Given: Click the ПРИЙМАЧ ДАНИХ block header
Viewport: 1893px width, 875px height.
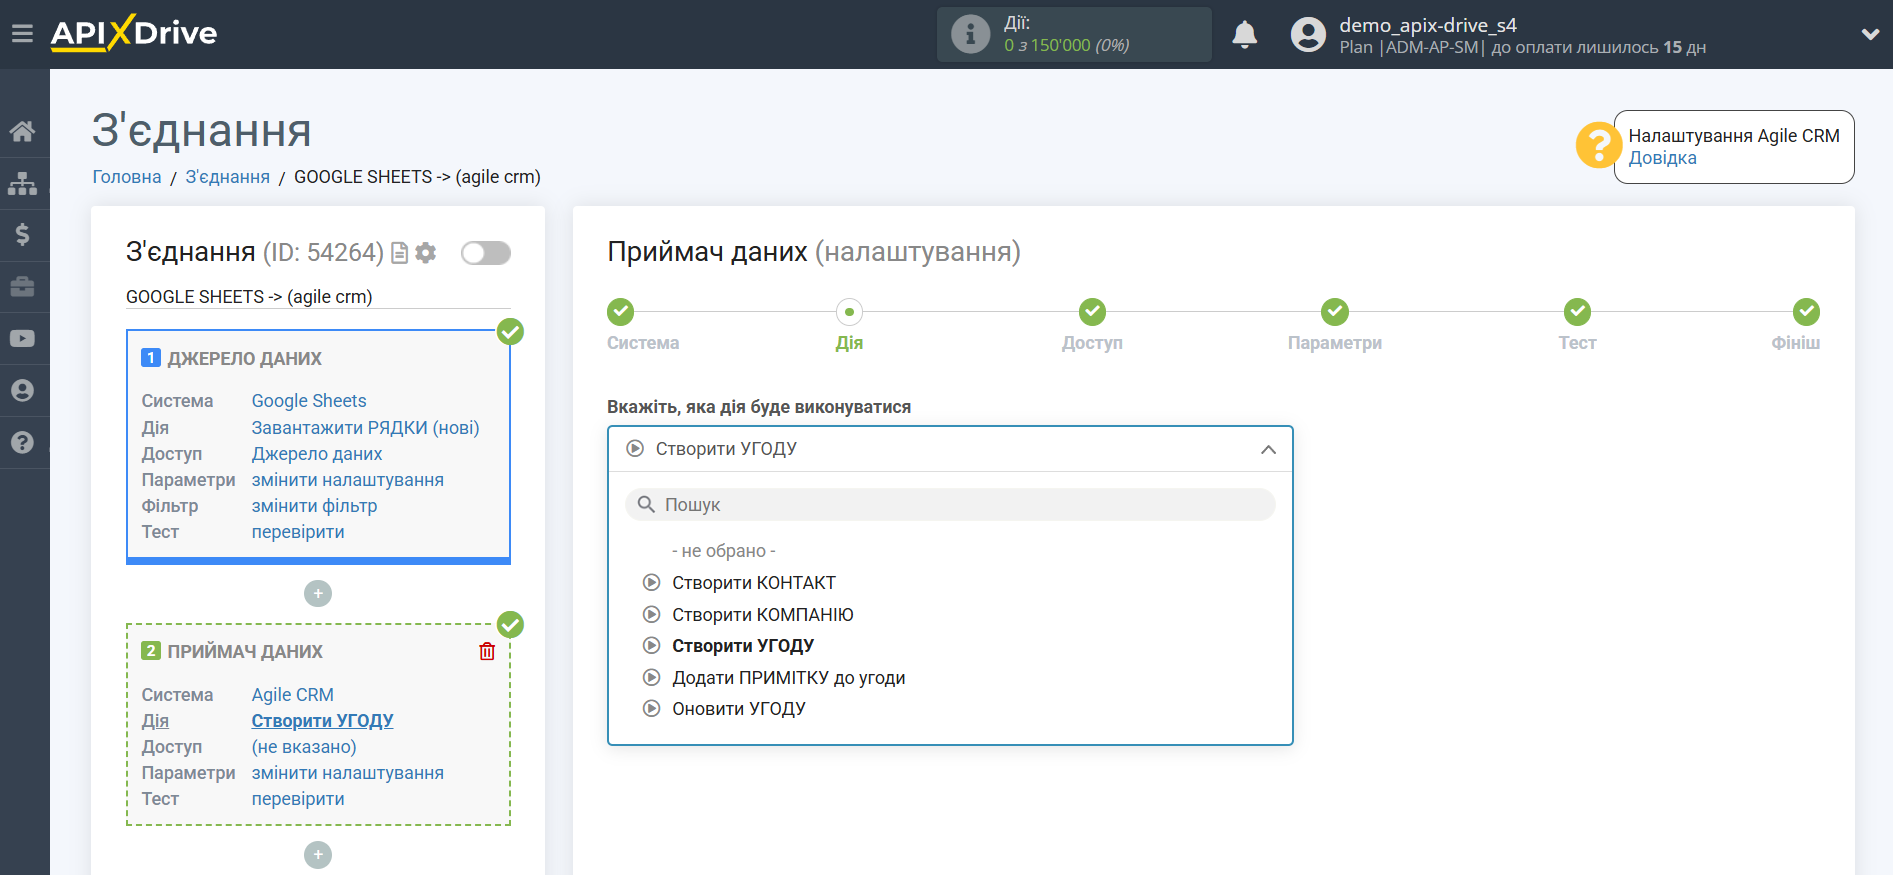Looking at the screenshot, I should (x=245, y=652).
